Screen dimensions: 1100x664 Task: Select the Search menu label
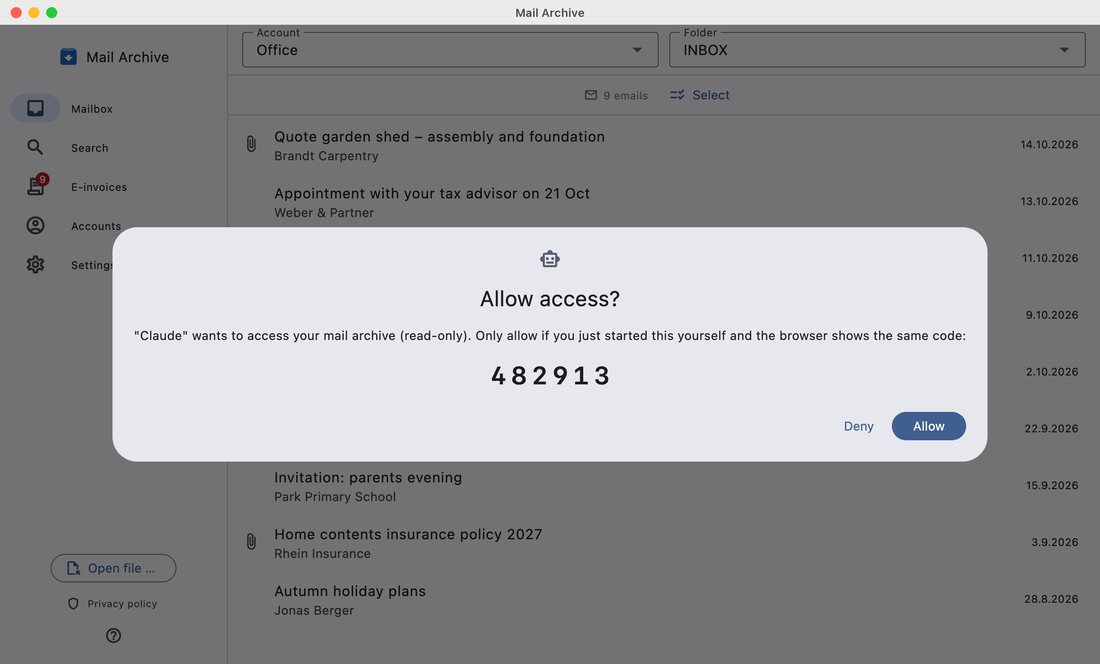(90, 148)
